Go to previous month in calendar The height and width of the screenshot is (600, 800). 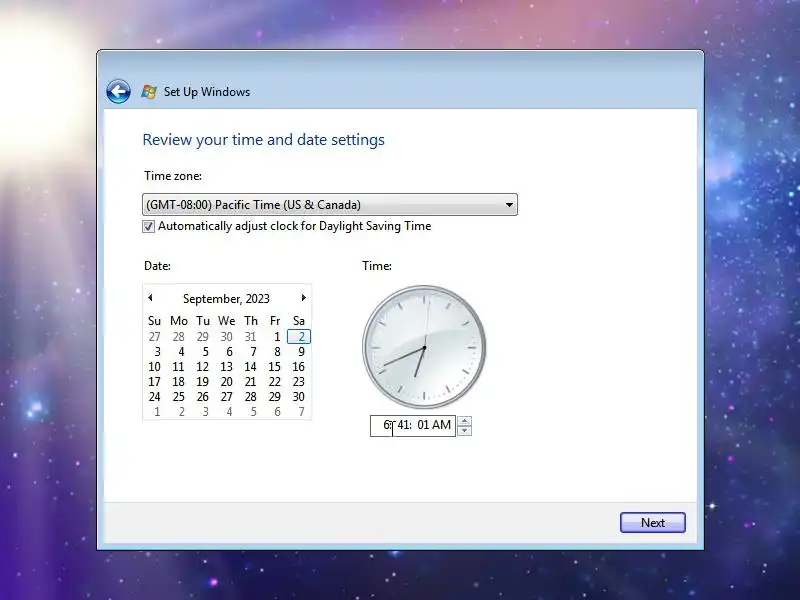[151, 297]
